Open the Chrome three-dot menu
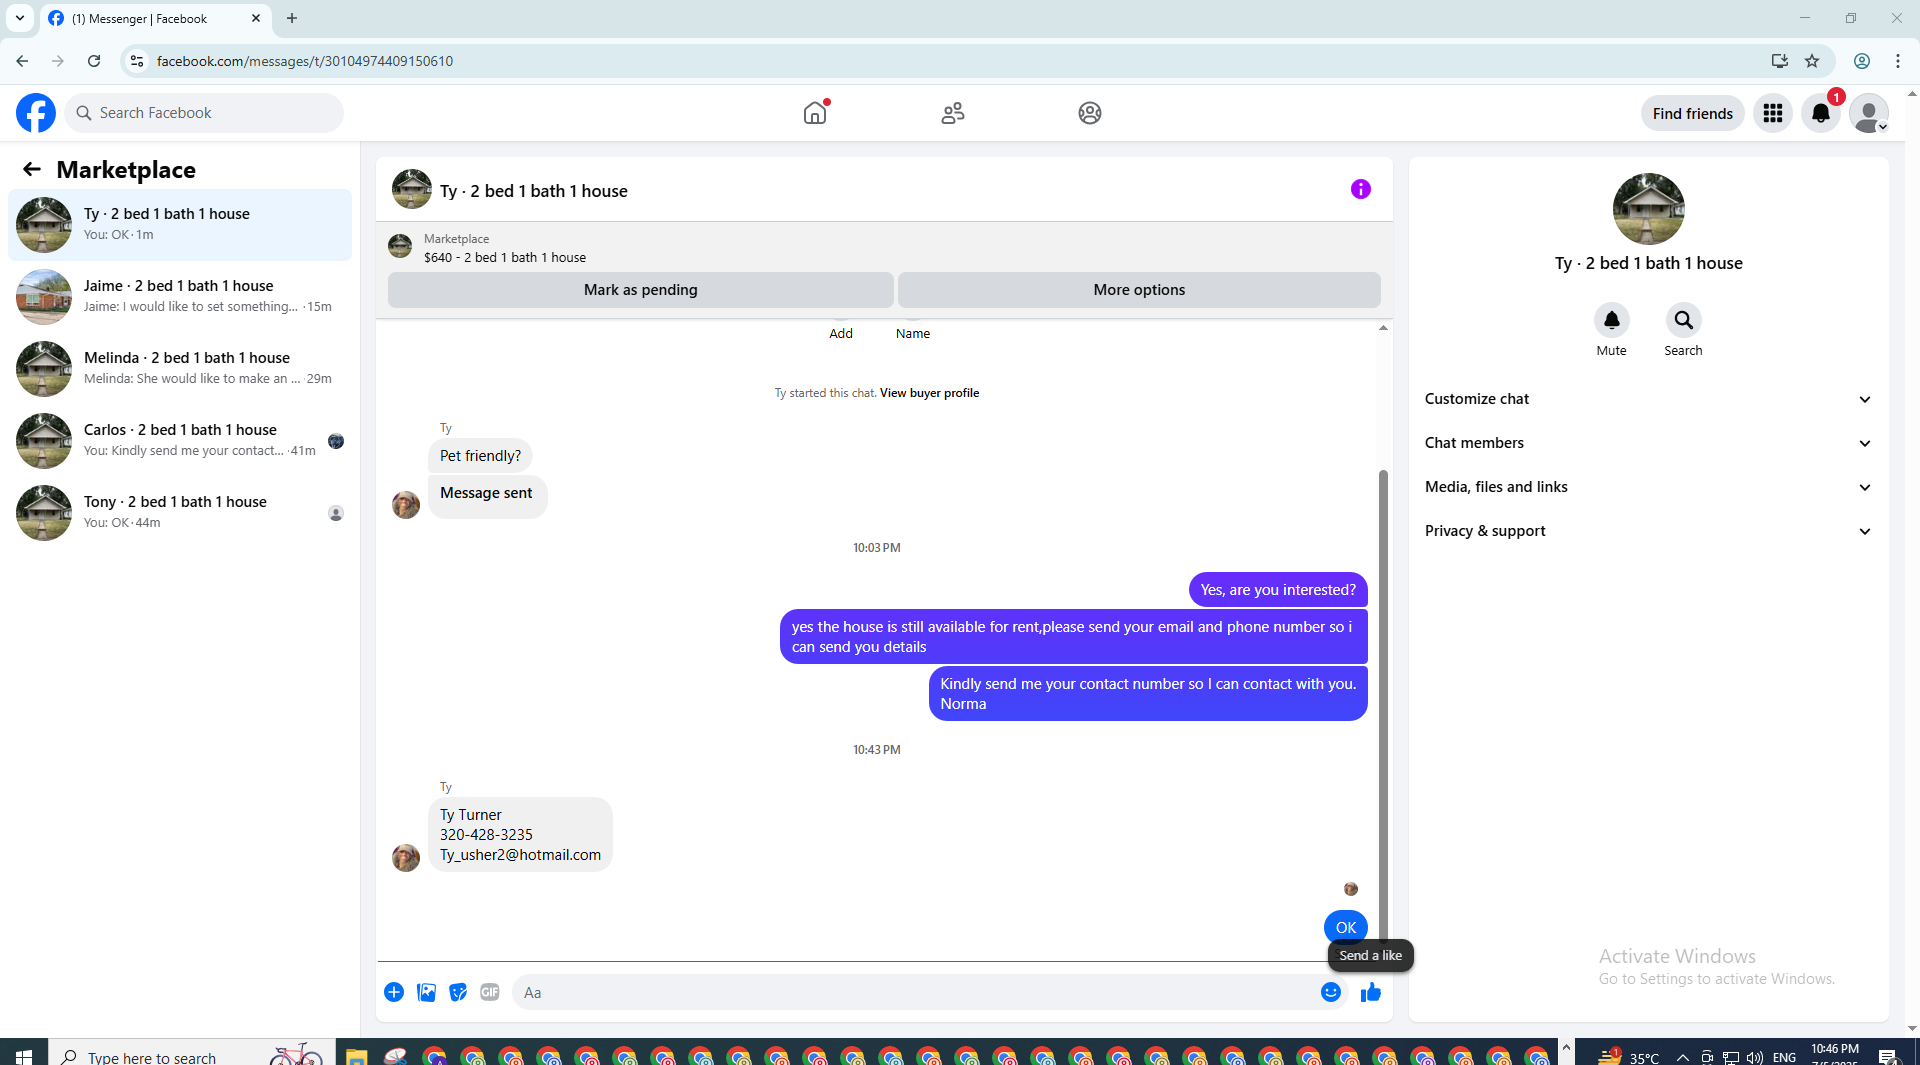The width and height of the screenshot is (1920, 1065). coord(1898,61)
